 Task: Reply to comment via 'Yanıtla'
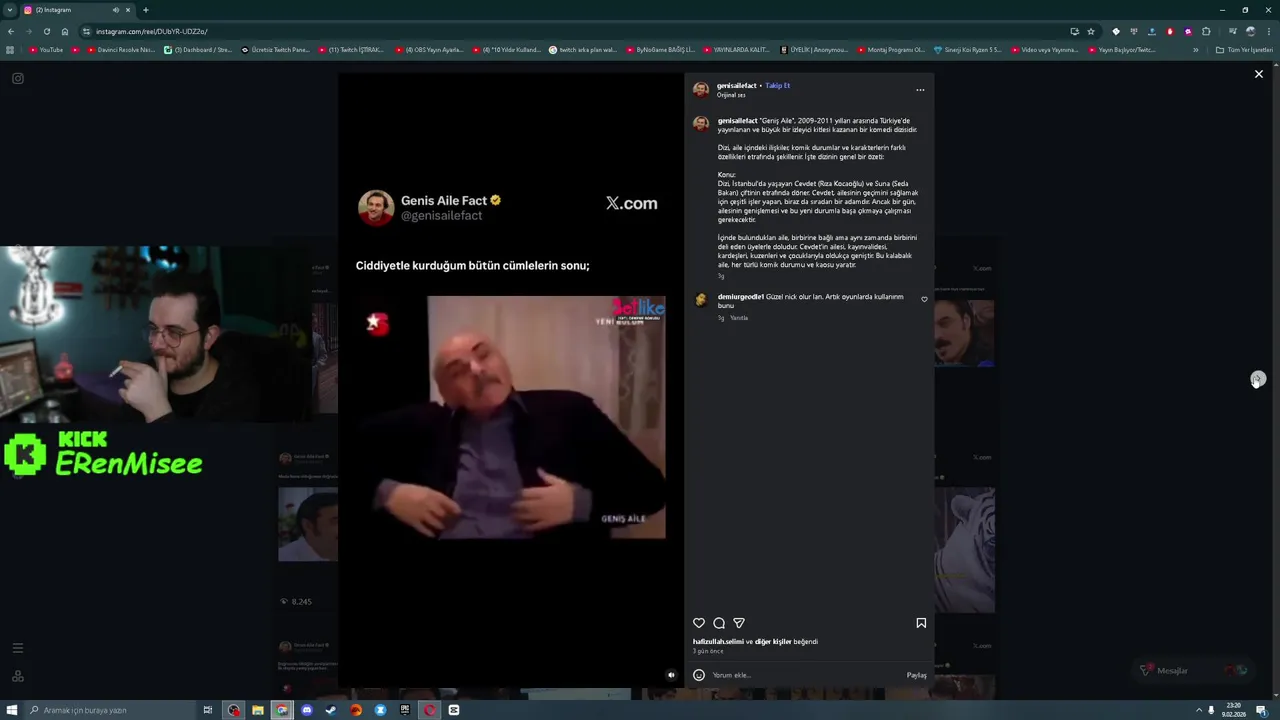(739, 318)
